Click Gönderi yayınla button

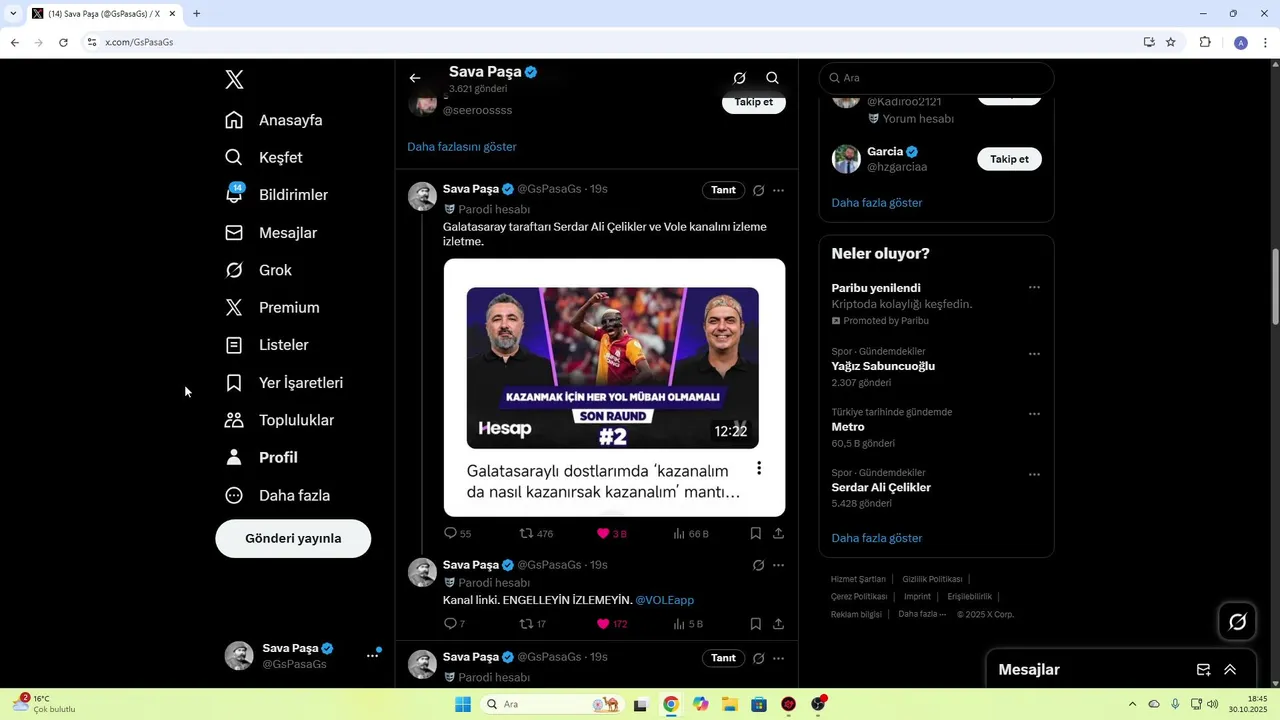pos(293,538)
